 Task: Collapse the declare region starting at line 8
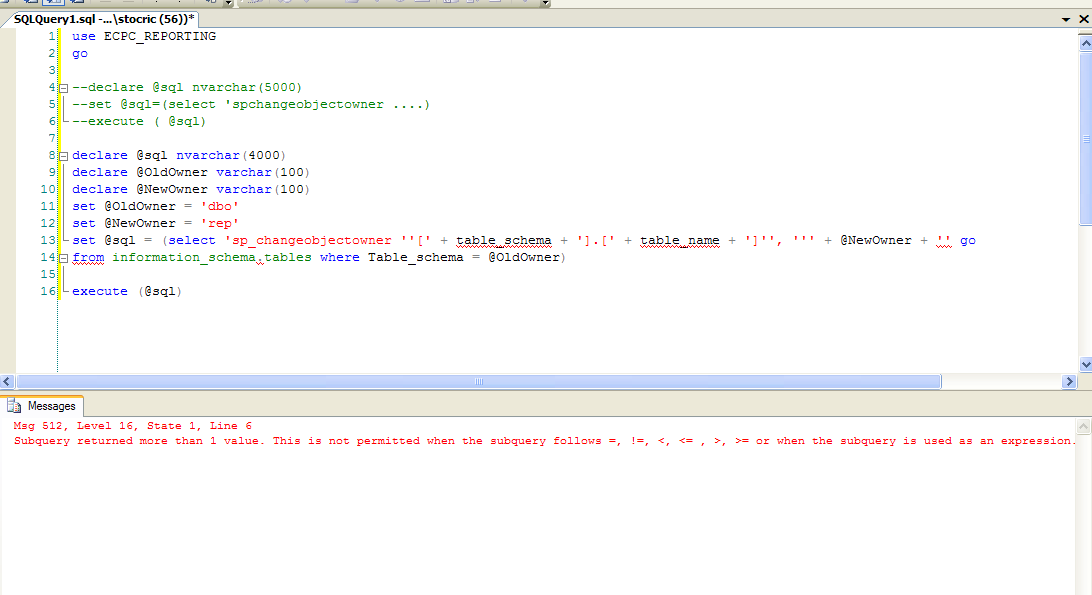pos(62,155)
